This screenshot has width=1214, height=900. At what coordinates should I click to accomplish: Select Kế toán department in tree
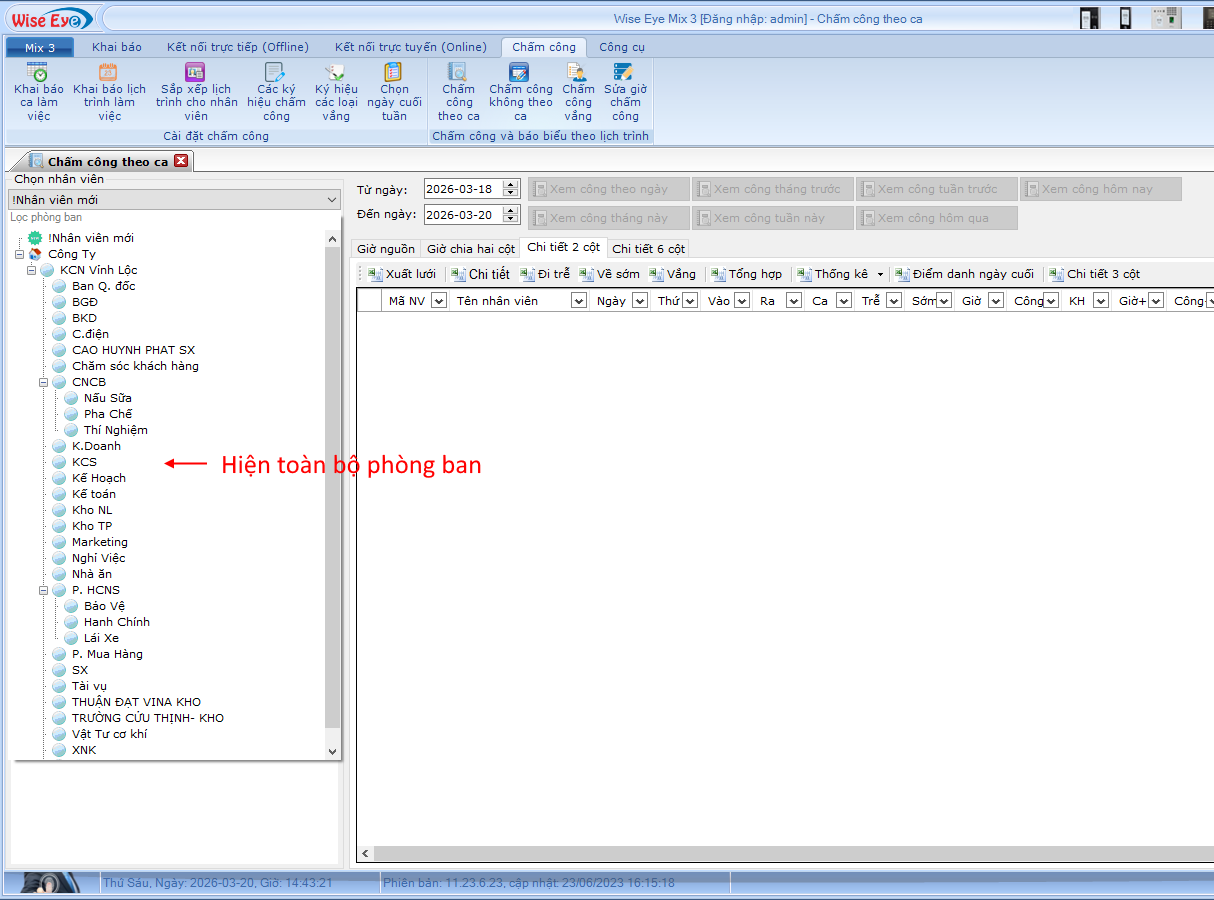coord(94,494)
